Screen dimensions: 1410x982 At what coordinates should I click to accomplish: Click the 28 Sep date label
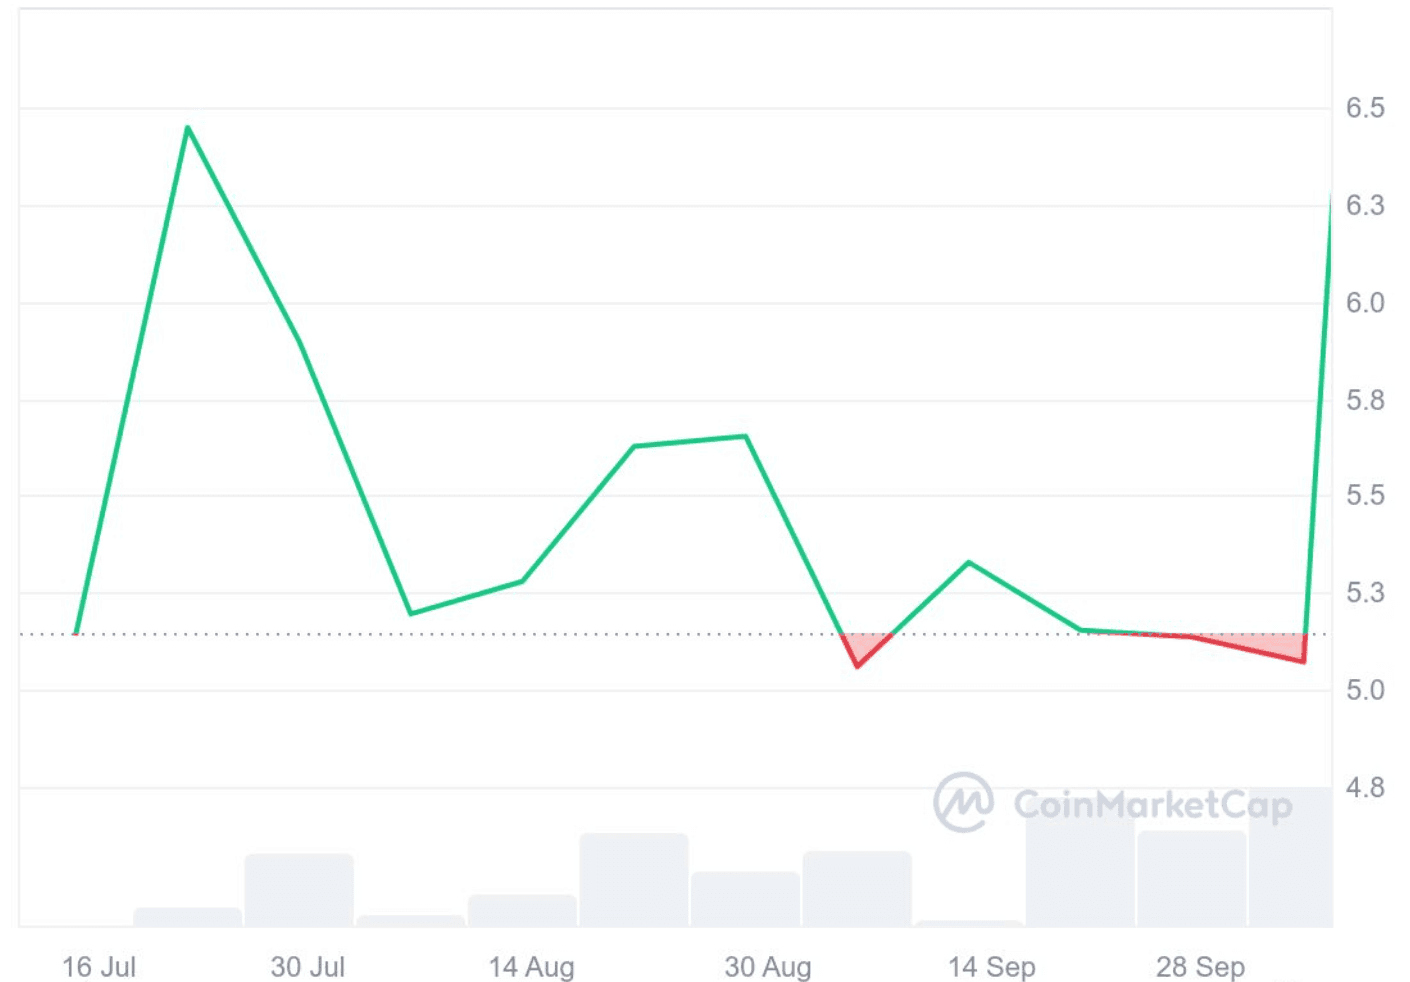(x=1200, y=967)
